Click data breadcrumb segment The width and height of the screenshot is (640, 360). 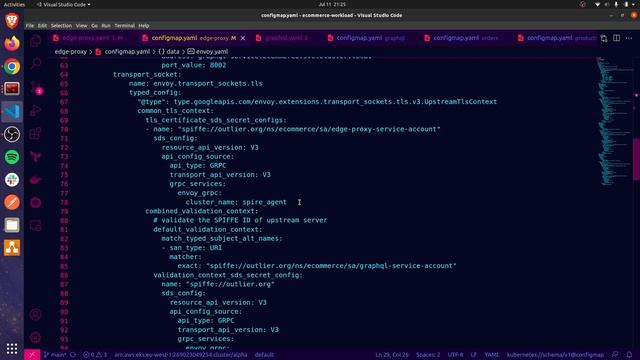[x=169, y=52]
